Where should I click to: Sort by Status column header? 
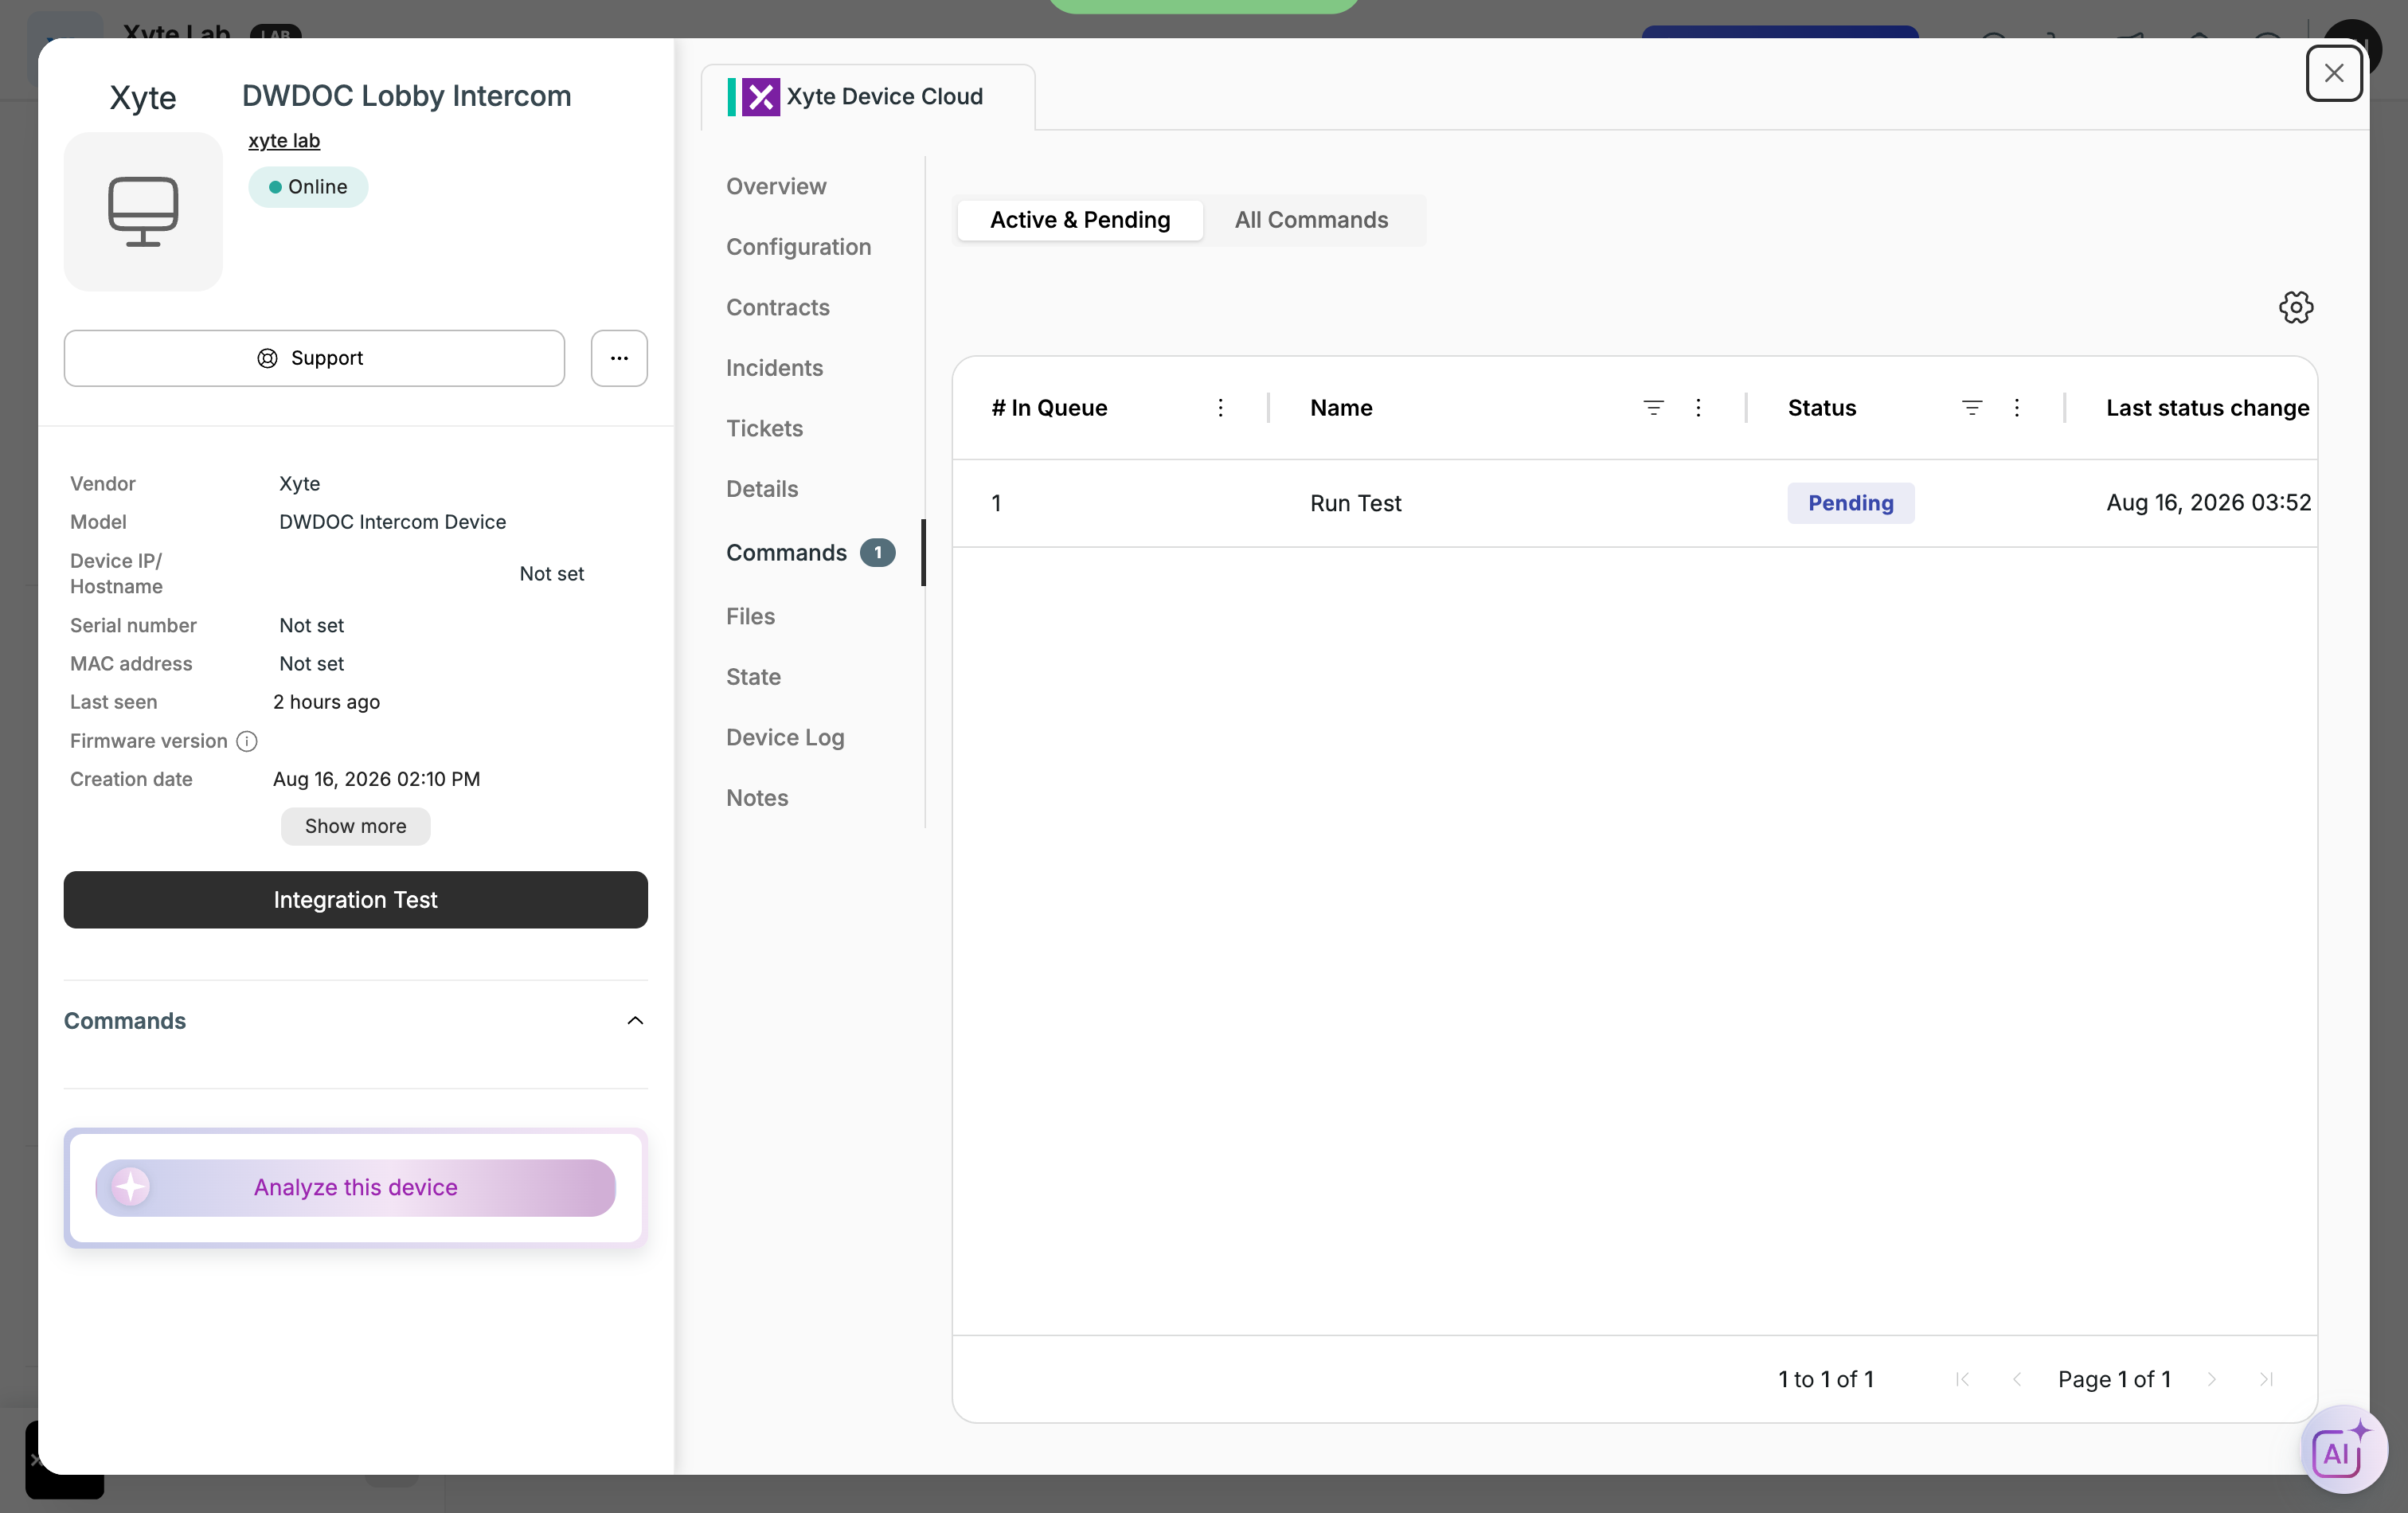click(x=1821, y=408)
